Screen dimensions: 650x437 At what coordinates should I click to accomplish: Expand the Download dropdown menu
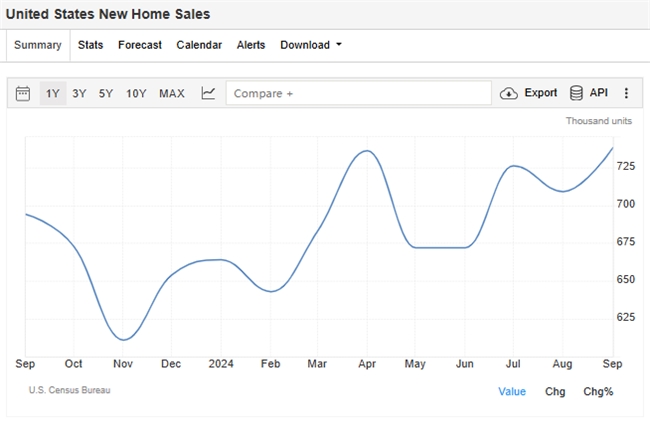point(311,45)
